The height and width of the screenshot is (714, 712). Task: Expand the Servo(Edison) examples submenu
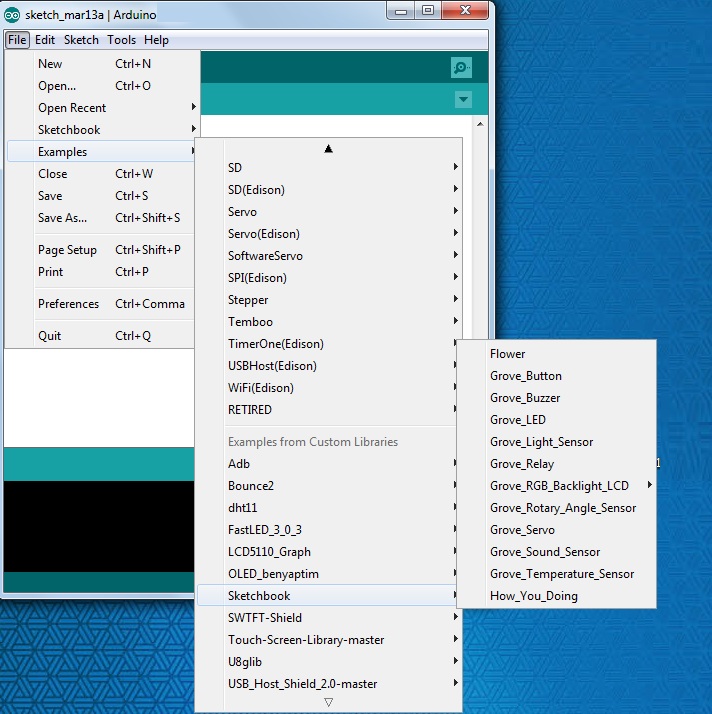(329, 234)
